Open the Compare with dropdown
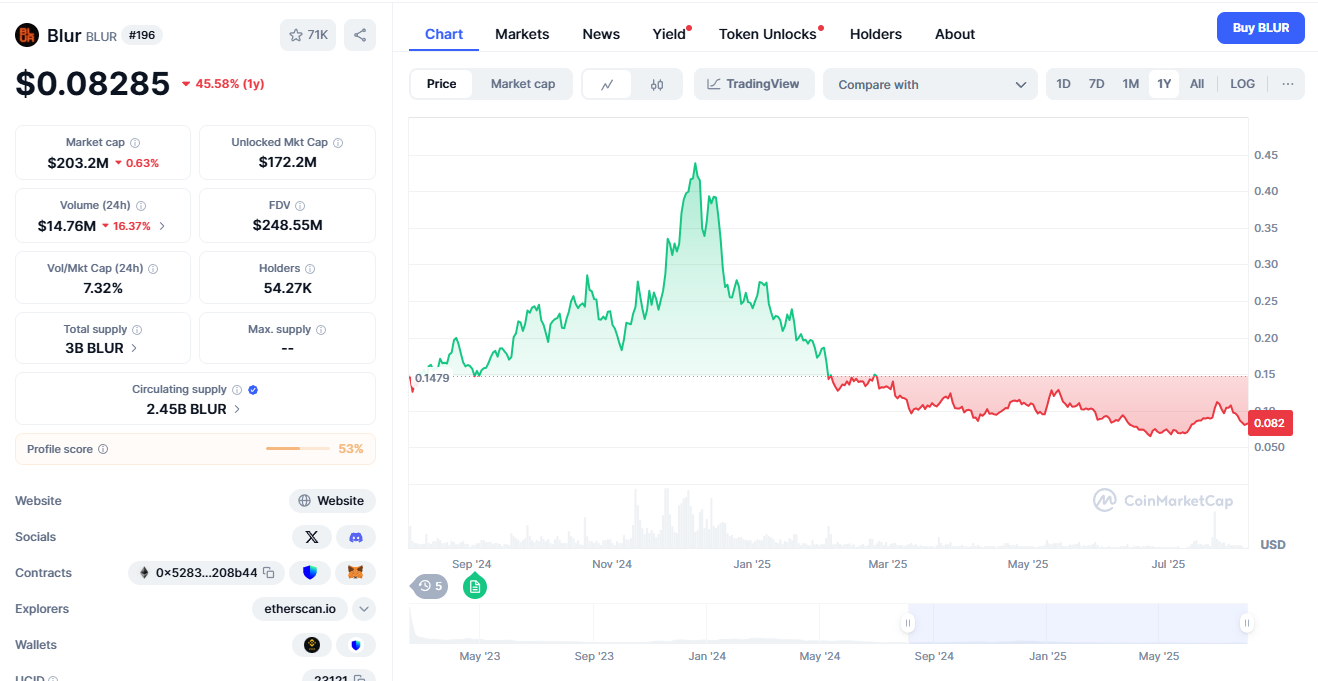This screenshot has height=681, width=1318. click(x=931, y=85)
